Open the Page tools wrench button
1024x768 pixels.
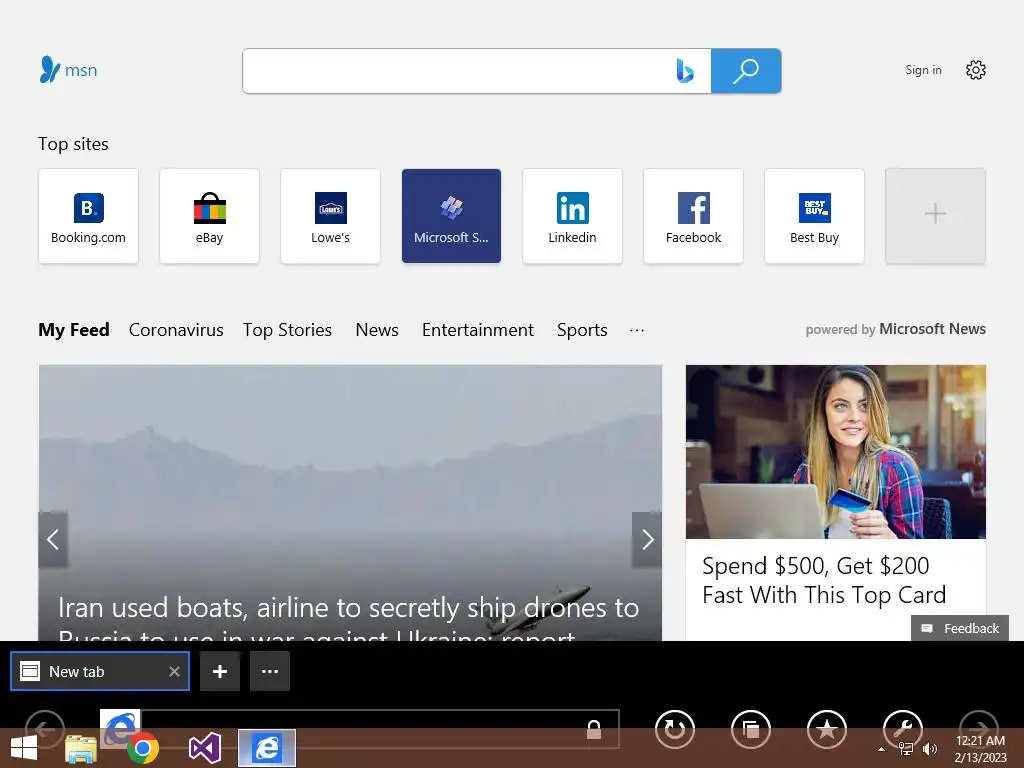point(903,729)
